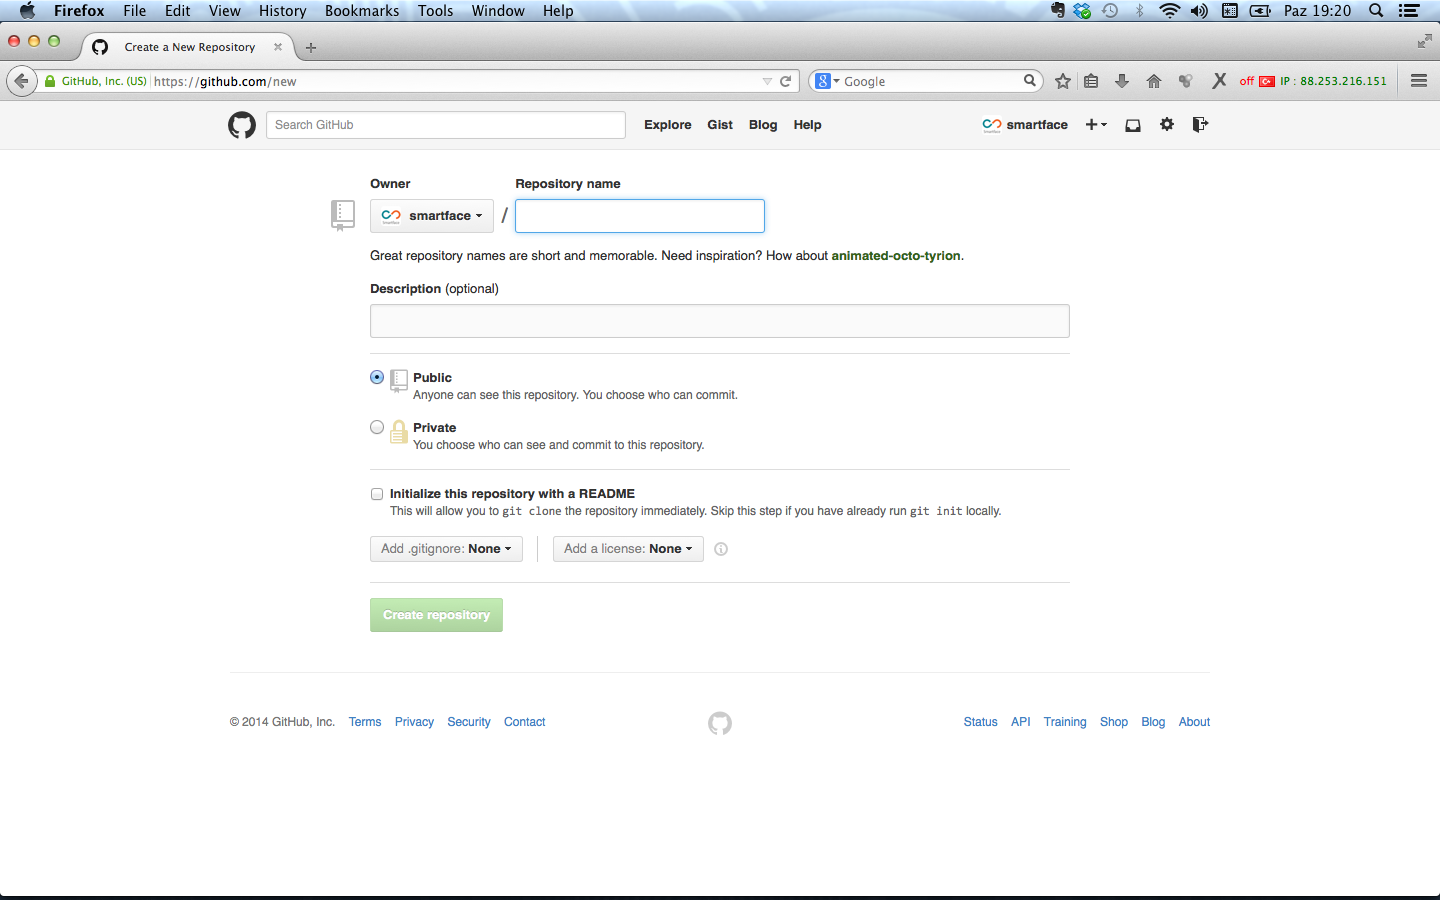Open the Tools menu
Image resolution: width=1440 pixels, height=900 pixels.
(x=436, y=11)
